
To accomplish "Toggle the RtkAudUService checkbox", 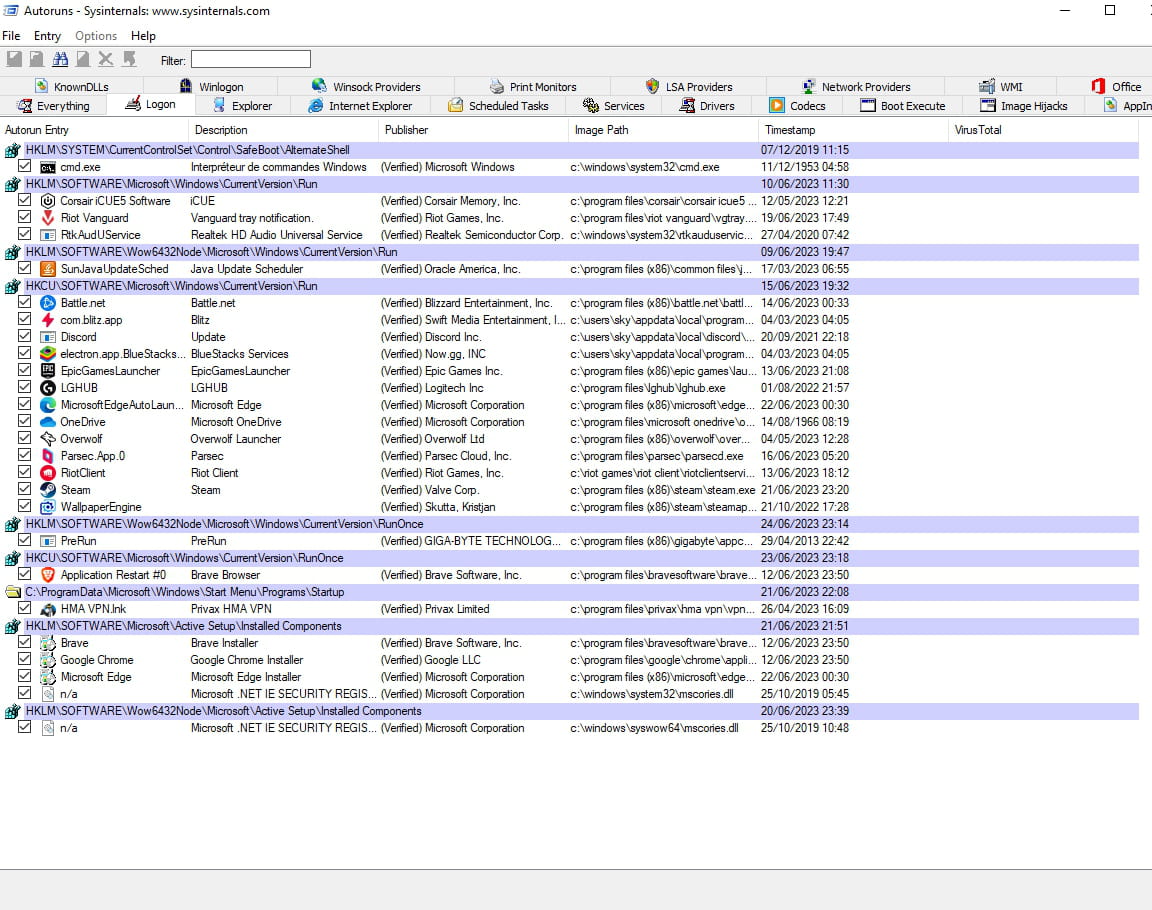I will (24, 234).
